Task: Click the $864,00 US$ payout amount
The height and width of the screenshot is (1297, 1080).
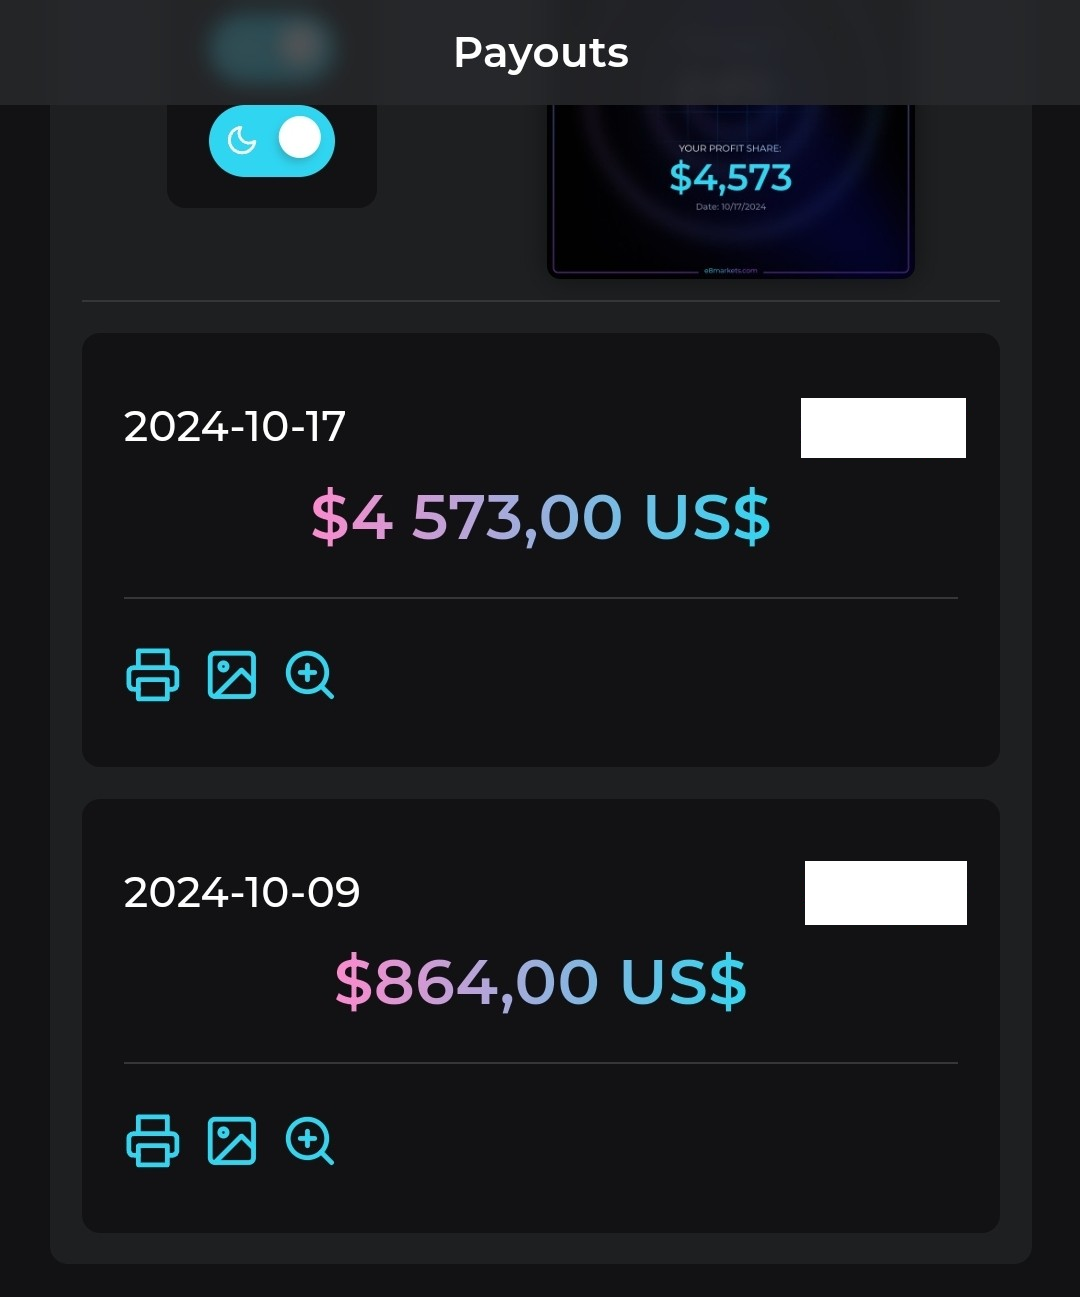Action: pos(541,981)
